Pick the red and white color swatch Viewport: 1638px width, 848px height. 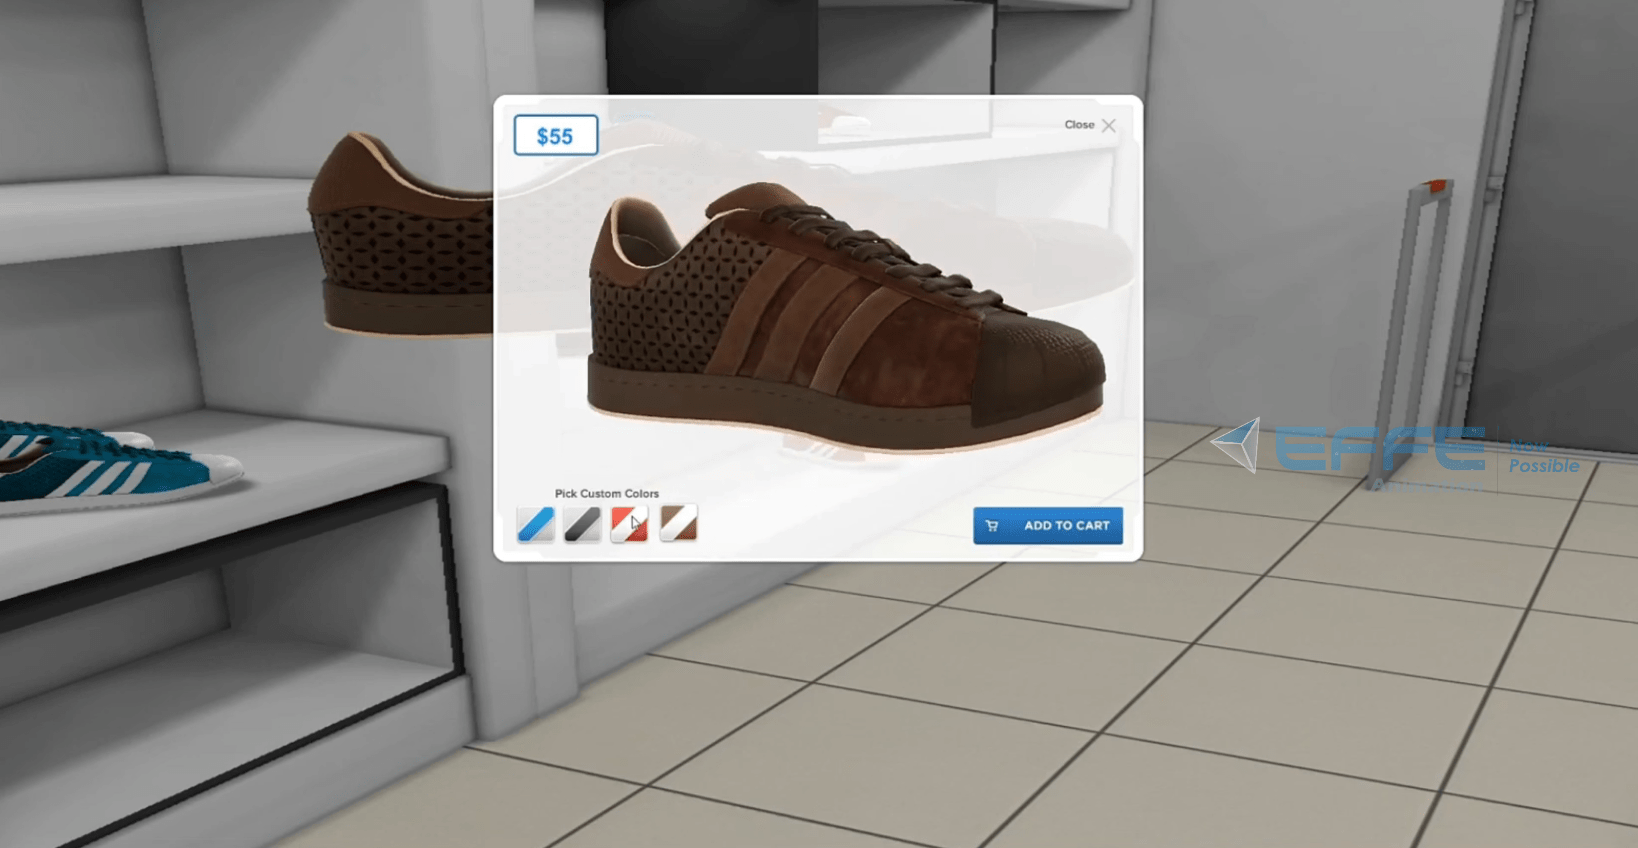629,524
